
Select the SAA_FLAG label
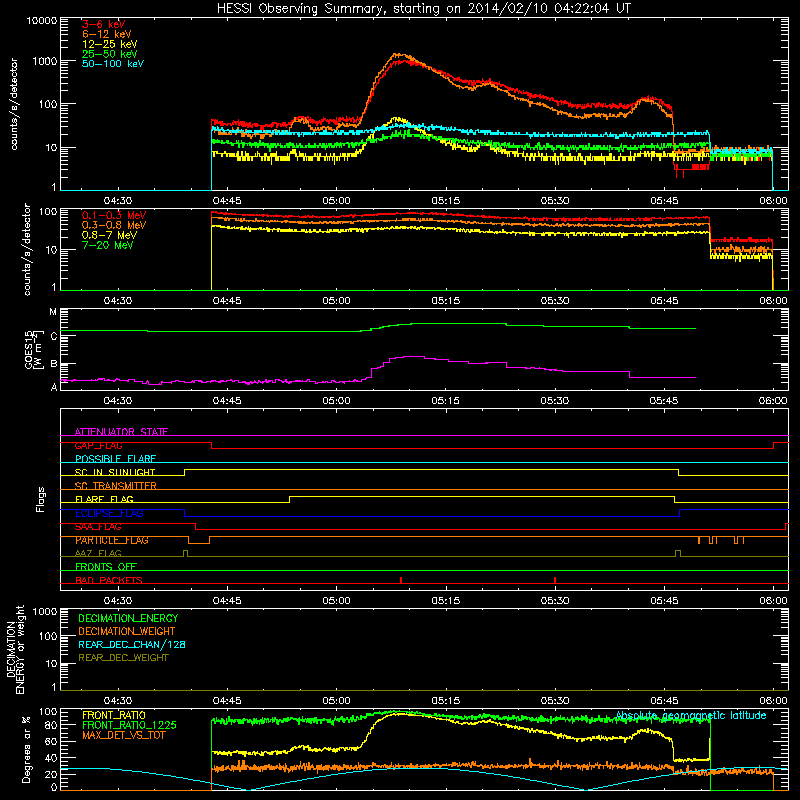(98, 527)
